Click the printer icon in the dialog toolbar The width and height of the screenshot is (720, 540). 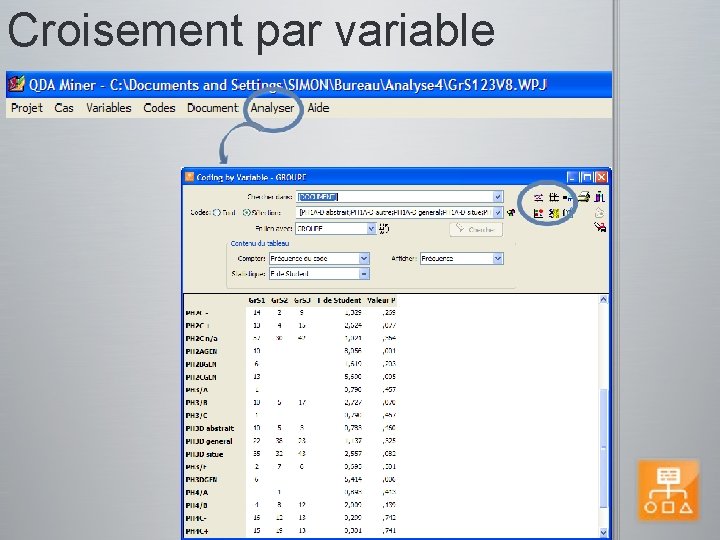pyautogui.click(x=584, y=197)
